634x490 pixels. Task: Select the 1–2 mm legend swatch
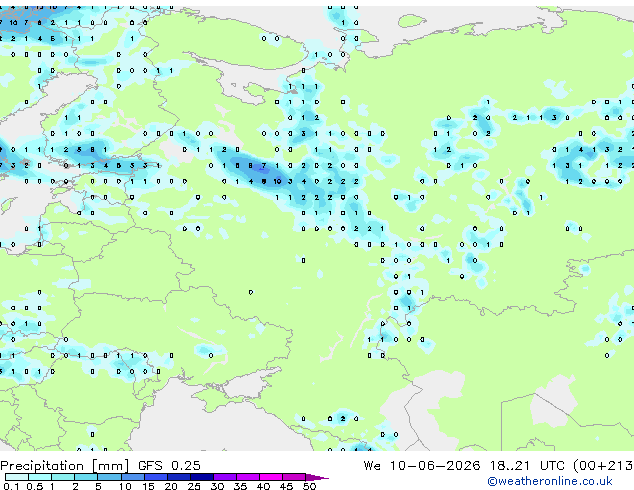click(x=63, y=477)
